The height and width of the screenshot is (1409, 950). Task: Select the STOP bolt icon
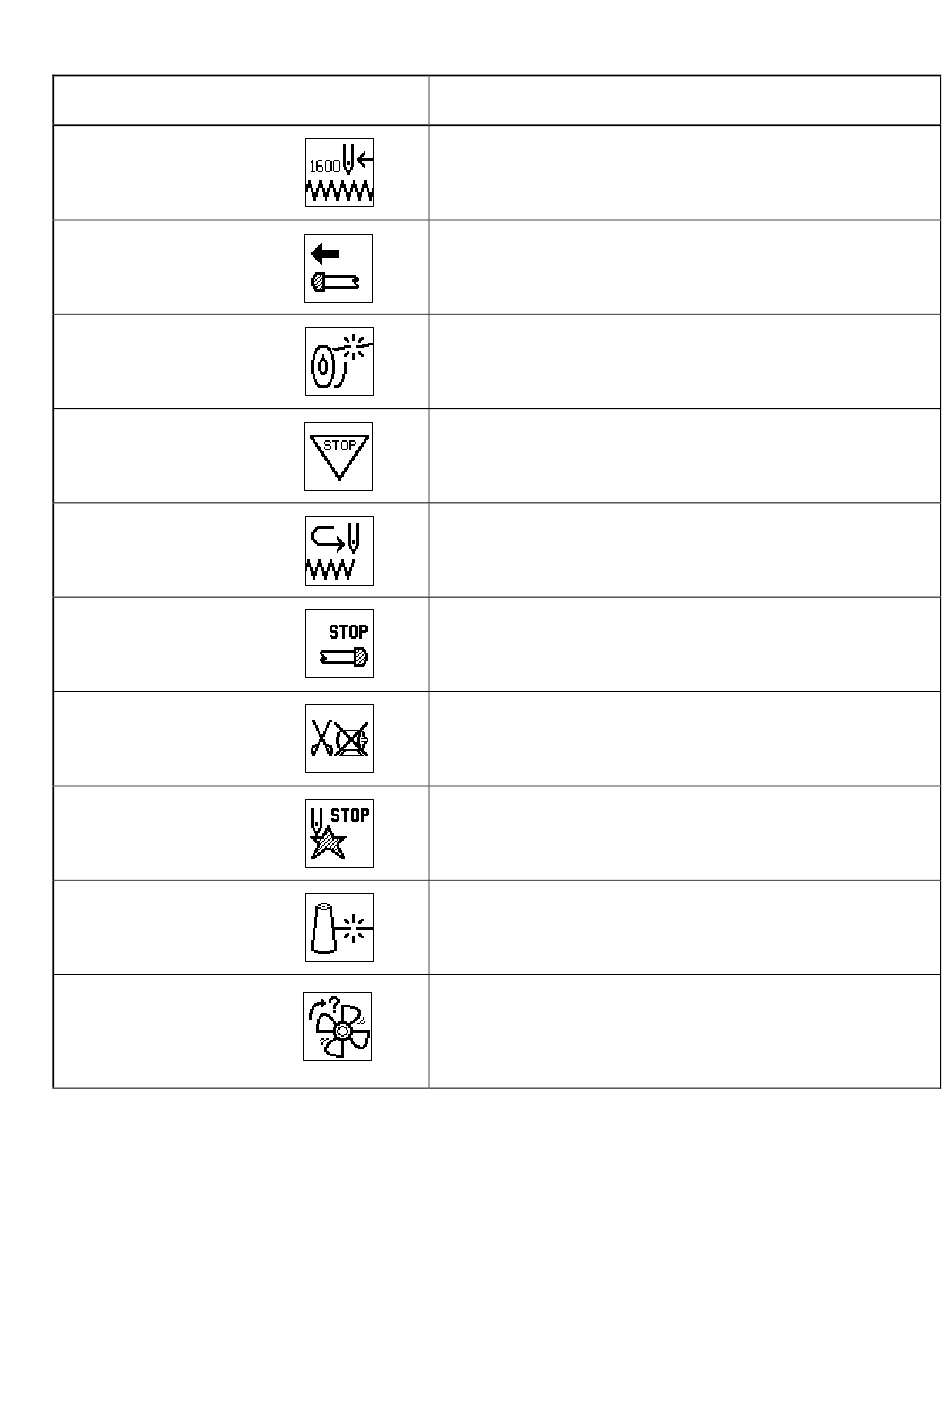pyautogui.click(x=339, y=643)
